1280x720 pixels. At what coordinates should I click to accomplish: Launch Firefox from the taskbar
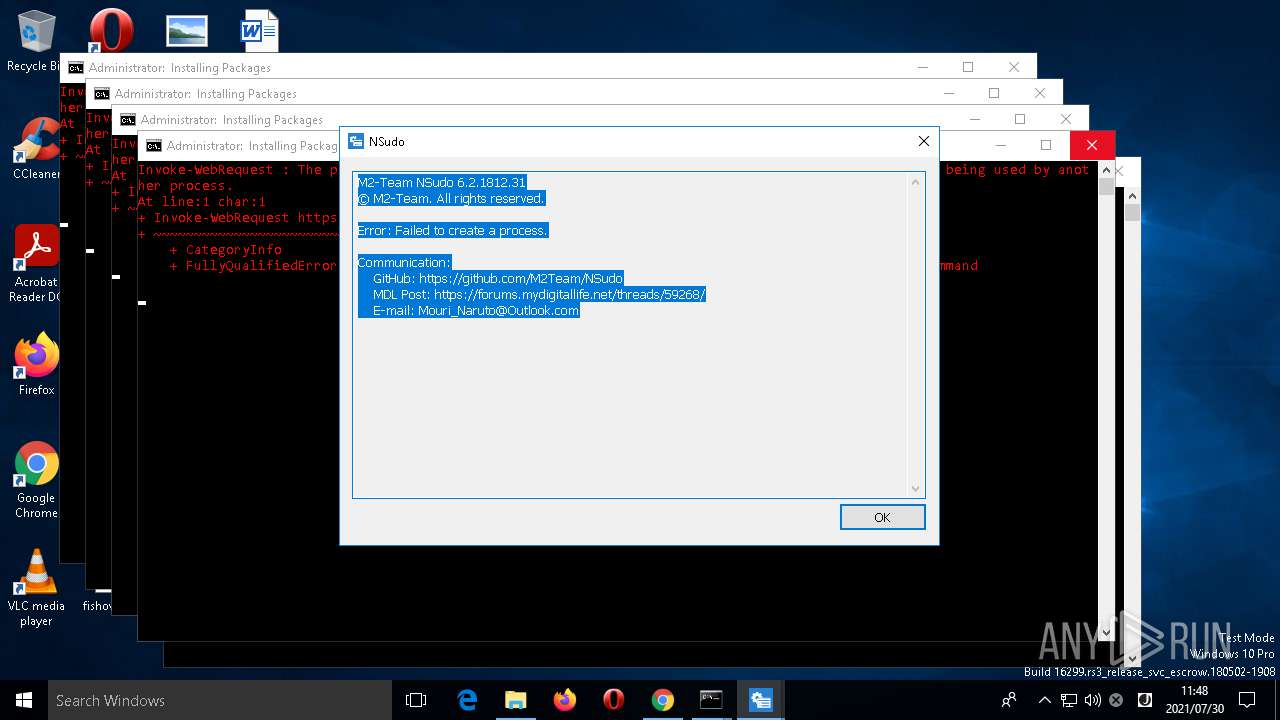564,700
